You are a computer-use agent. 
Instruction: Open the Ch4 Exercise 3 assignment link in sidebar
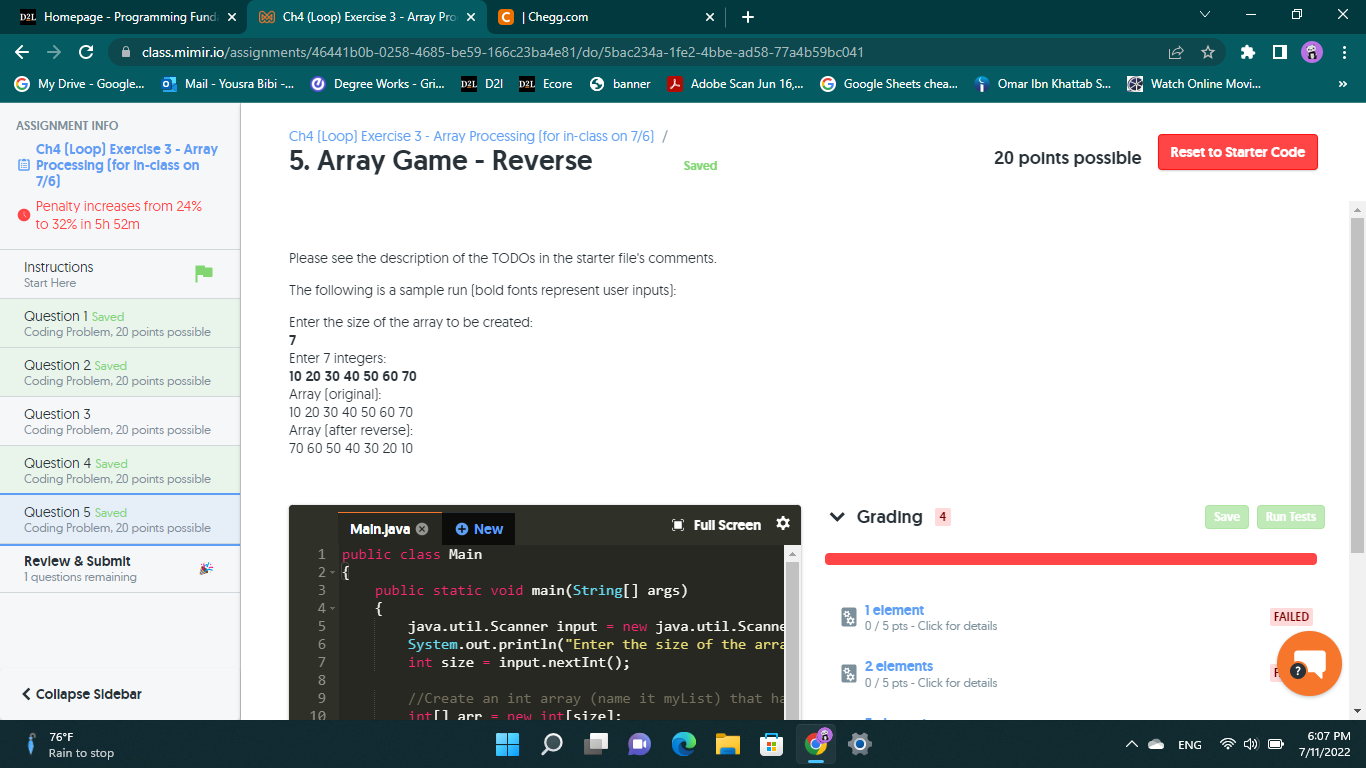127,165
